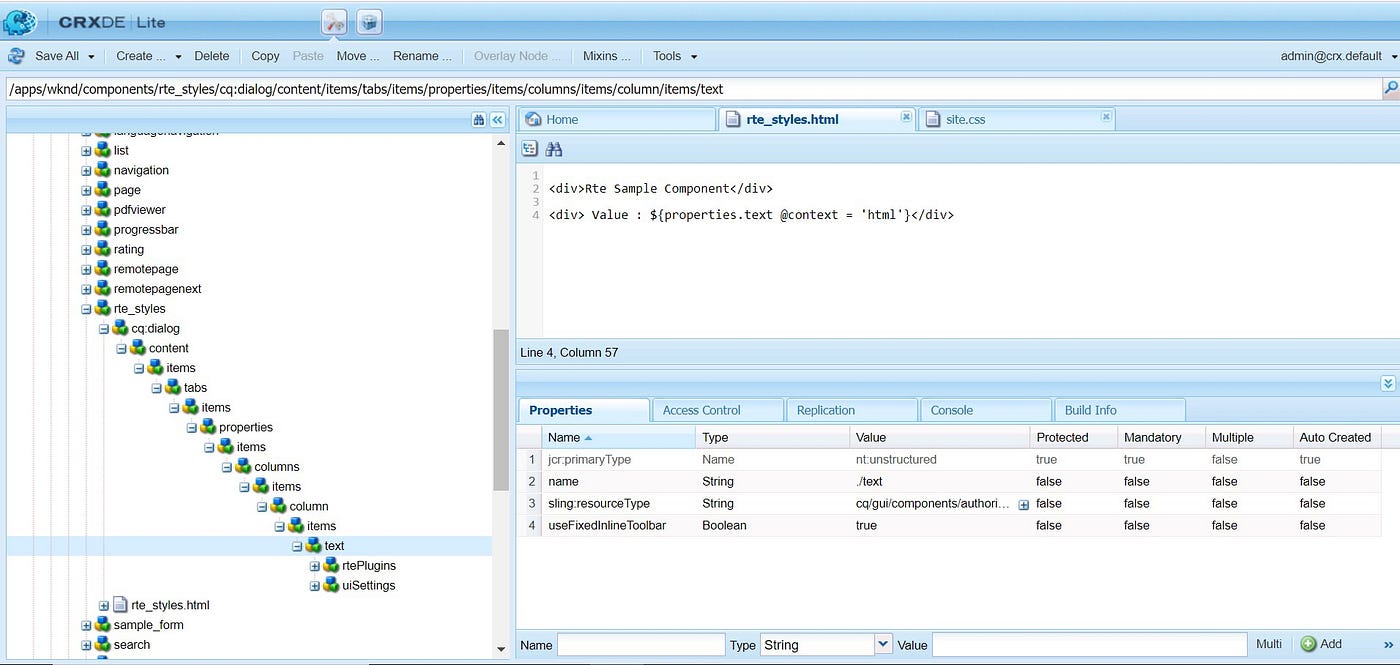Viewport: 1400px width, 665px height.
Task: Click the rtePlugins node icon
Action: [x=331, y=566]
